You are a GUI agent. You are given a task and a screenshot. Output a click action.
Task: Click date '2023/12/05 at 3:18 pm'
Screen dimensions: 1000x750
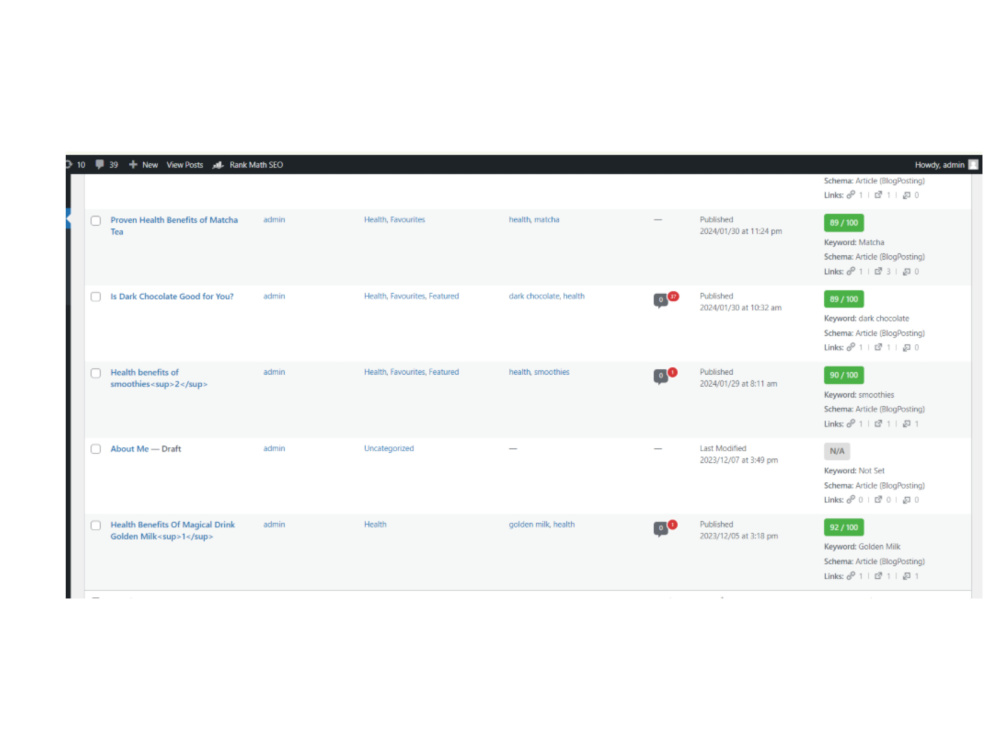click(x=739, y=536)
